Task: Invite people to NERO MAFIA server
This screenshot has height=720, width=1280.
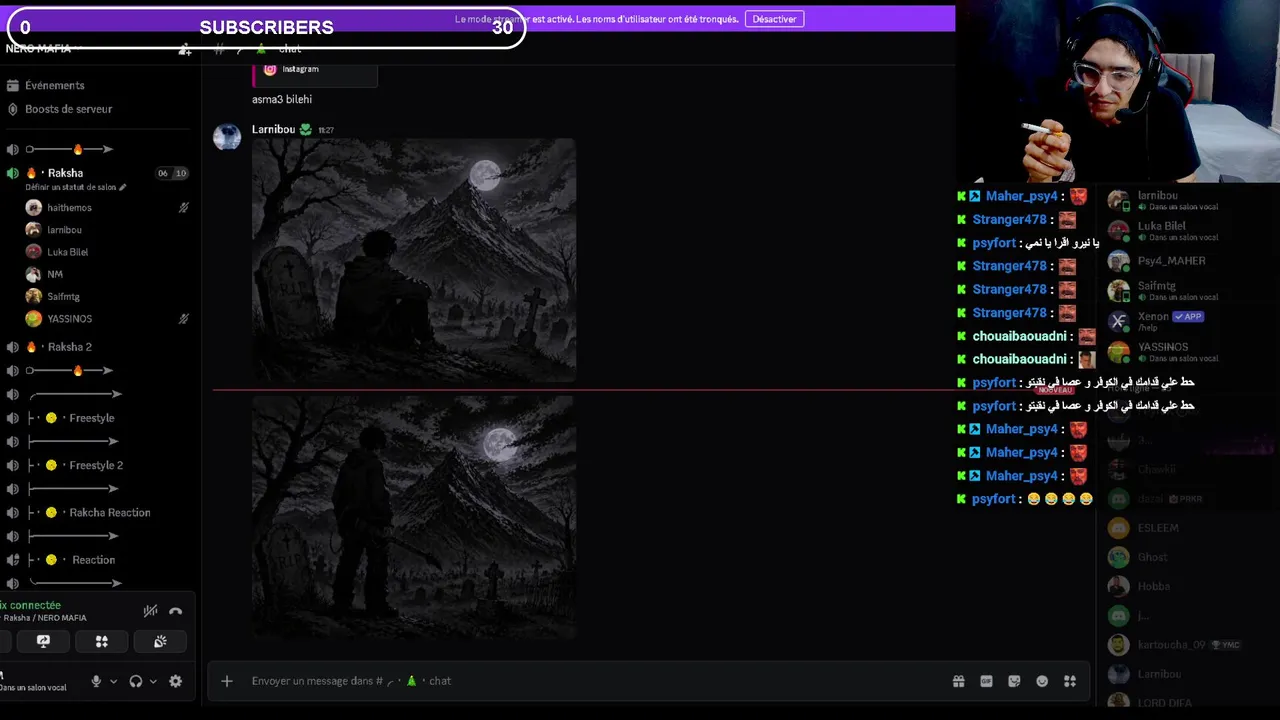Action: (x=185, y=49)
